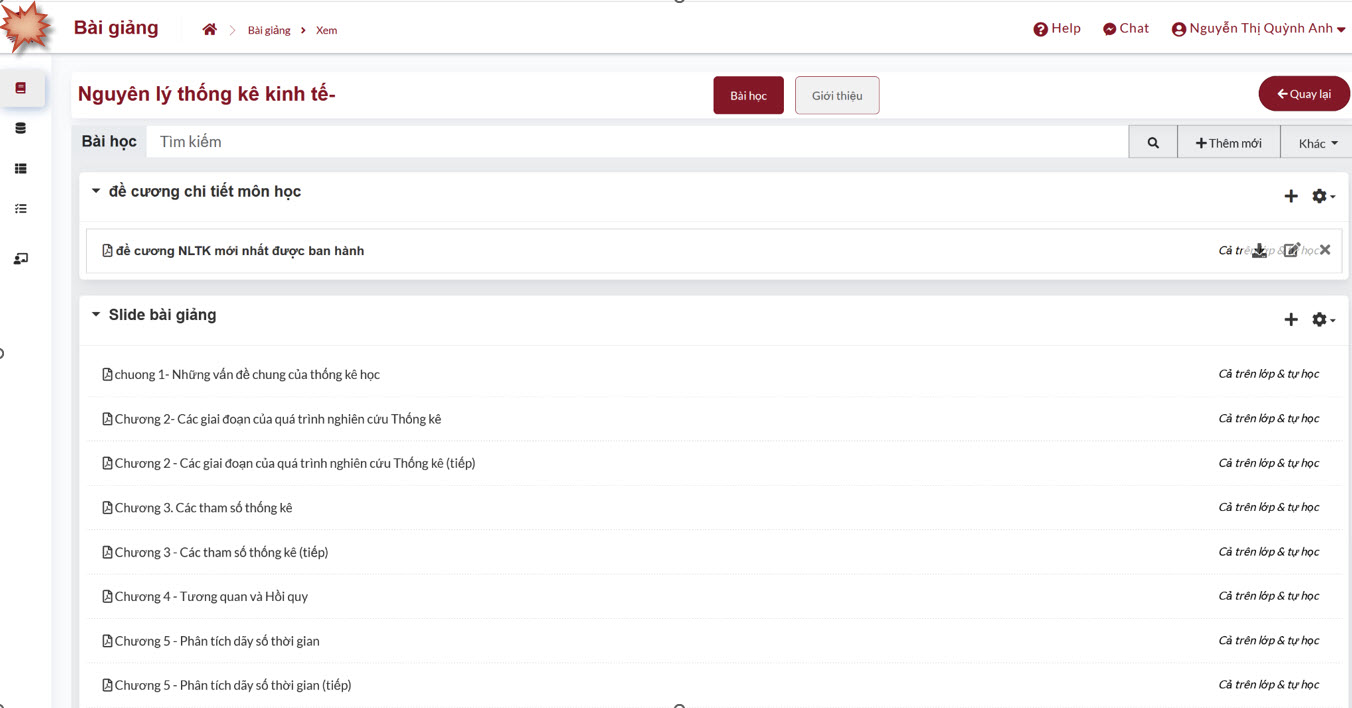Select the Bài học tab
The width and height of the screenshot is (1352, 708).
748,96
